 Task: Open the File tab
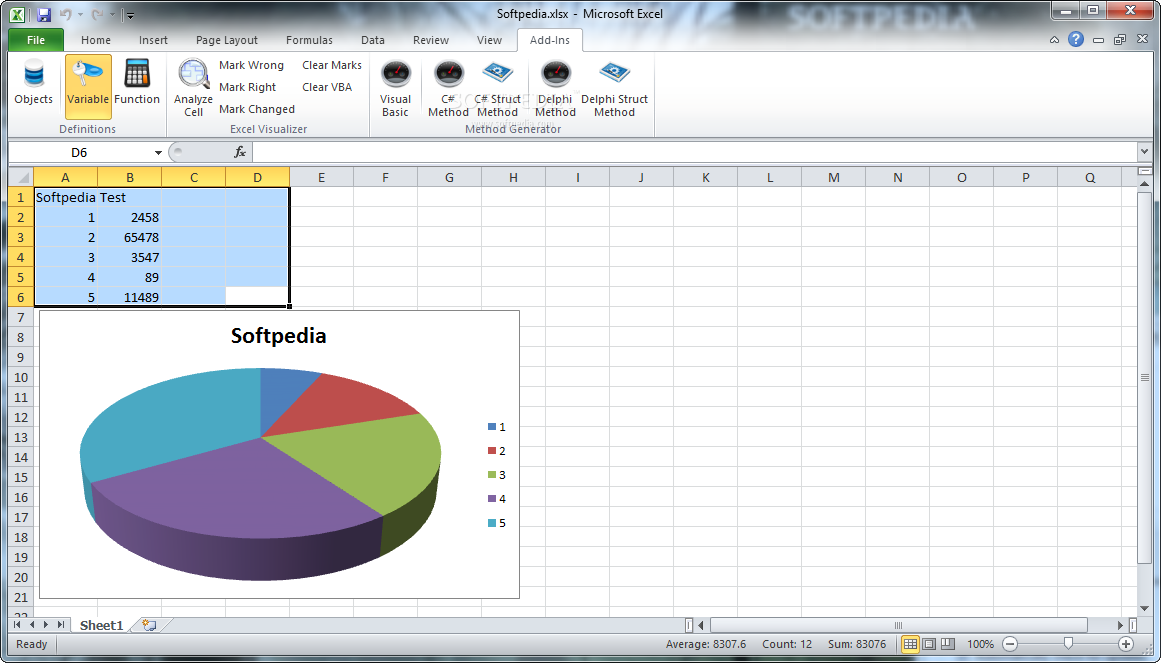tap(36, 40)
